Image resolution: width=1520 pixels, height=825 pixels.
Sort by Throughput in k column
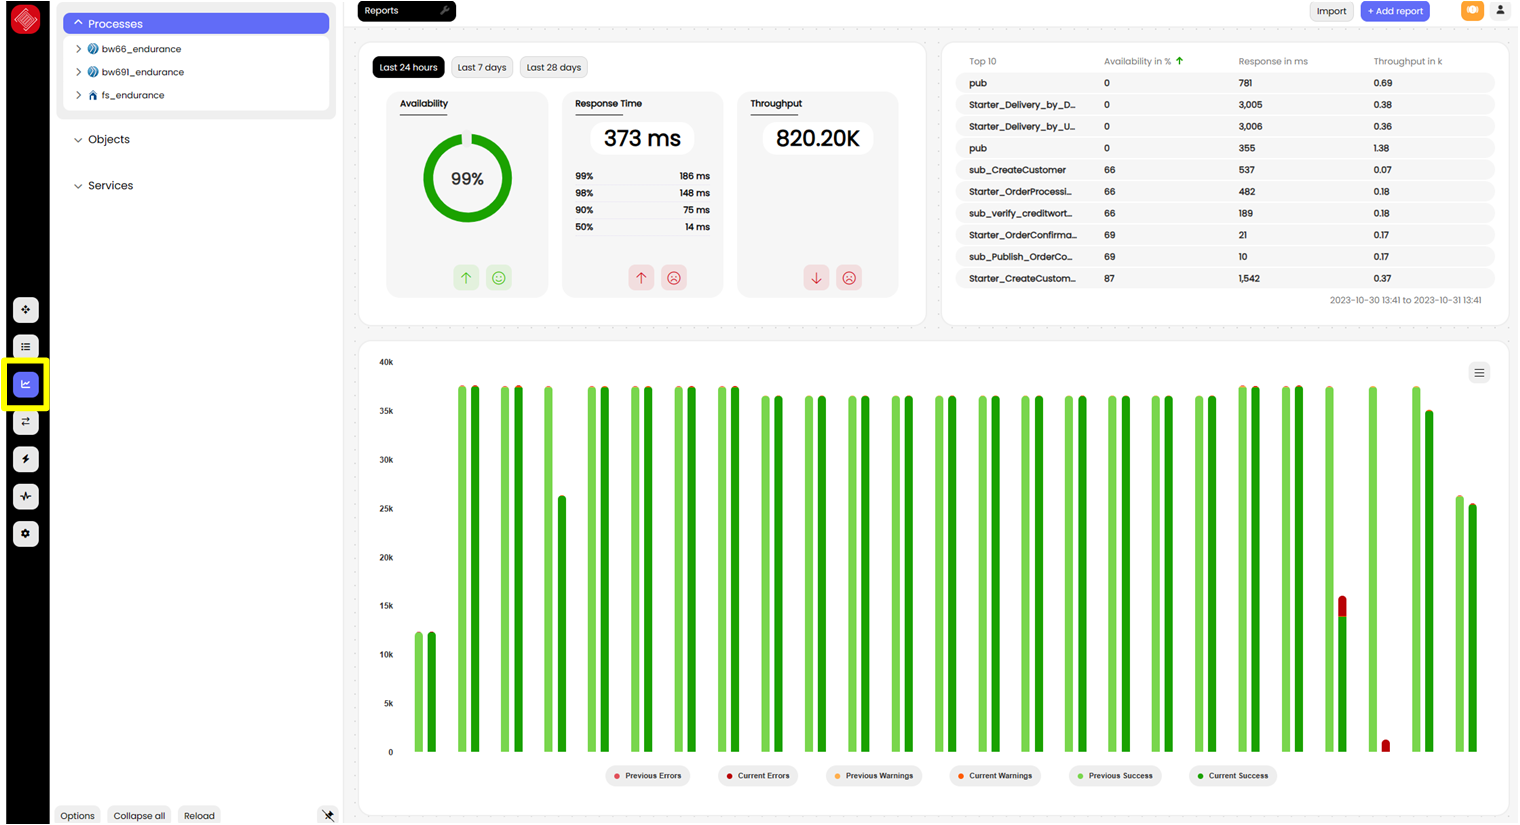(x=1407, y=61)
